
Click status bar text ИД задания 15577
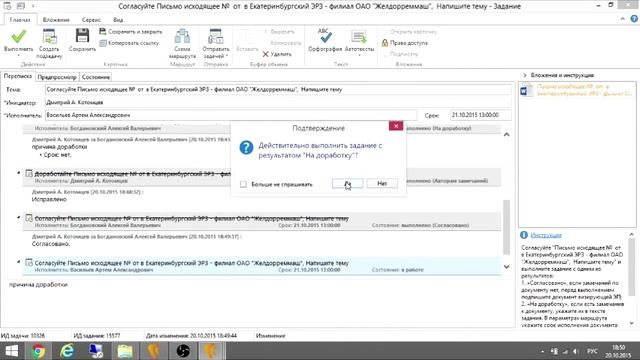97,336
